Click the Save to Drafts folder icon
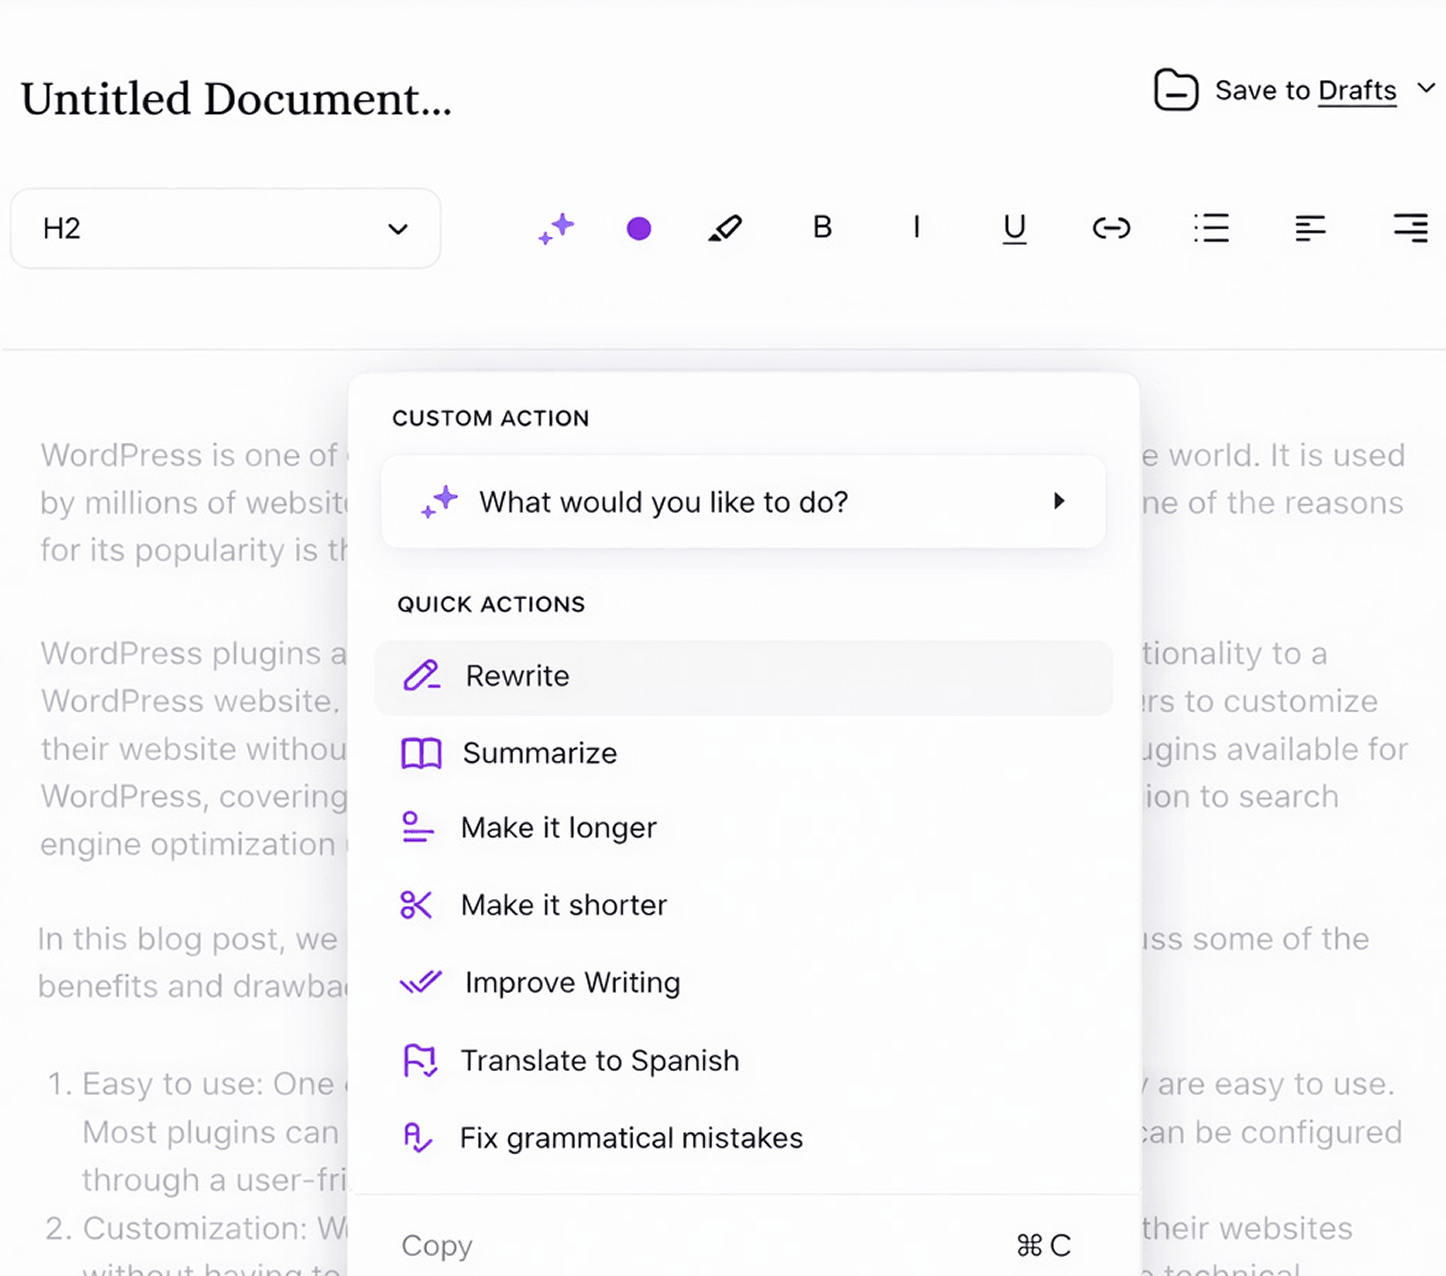This screenshot has height=1276, width=1446. click(1176, 90)
